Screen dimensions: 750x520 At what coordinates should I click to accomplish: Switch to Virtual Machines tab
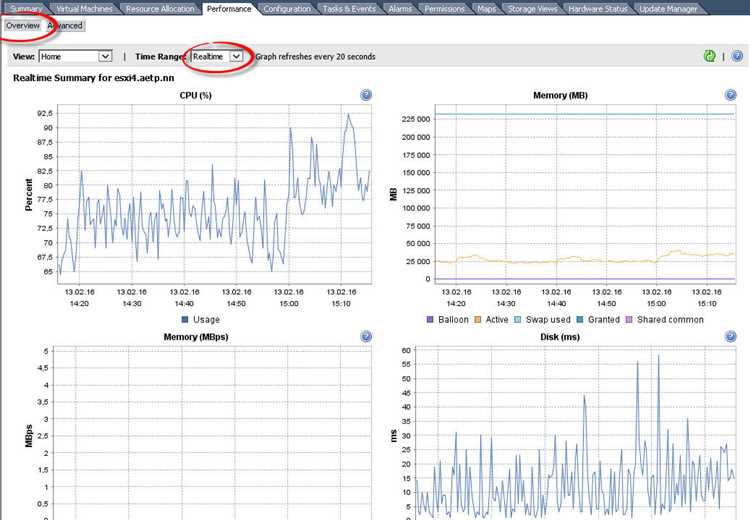tap(84, 9)
